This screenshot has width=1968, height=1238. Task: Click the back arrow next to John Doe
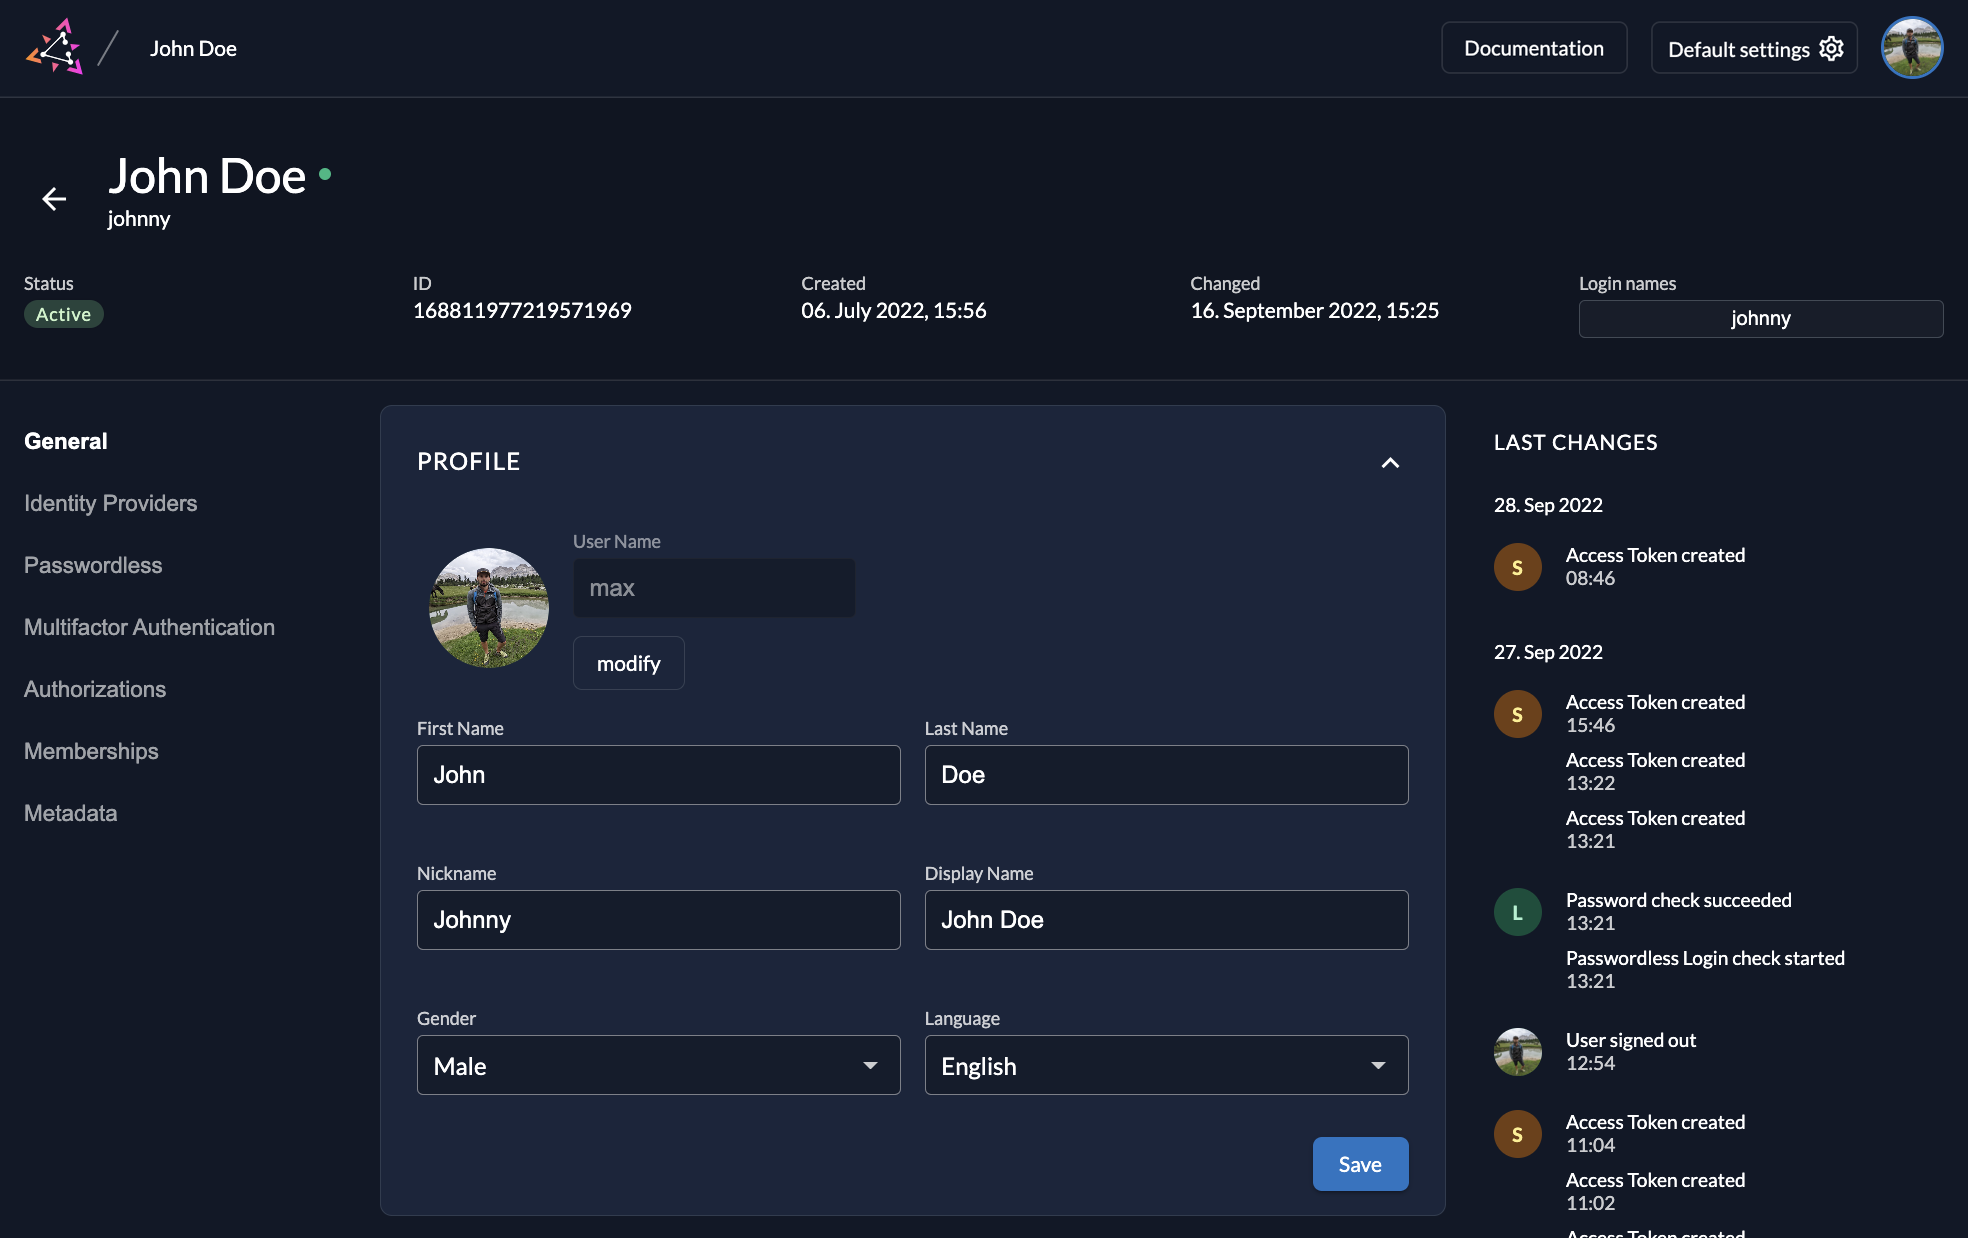pos(54,199)
